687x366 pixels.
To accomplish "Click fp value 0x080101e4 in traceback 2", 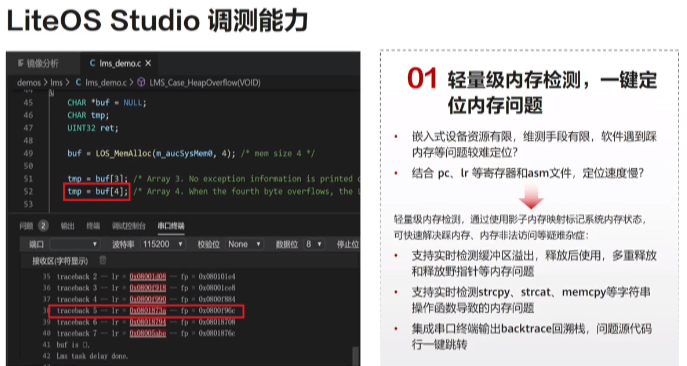I will click(217, 277).
